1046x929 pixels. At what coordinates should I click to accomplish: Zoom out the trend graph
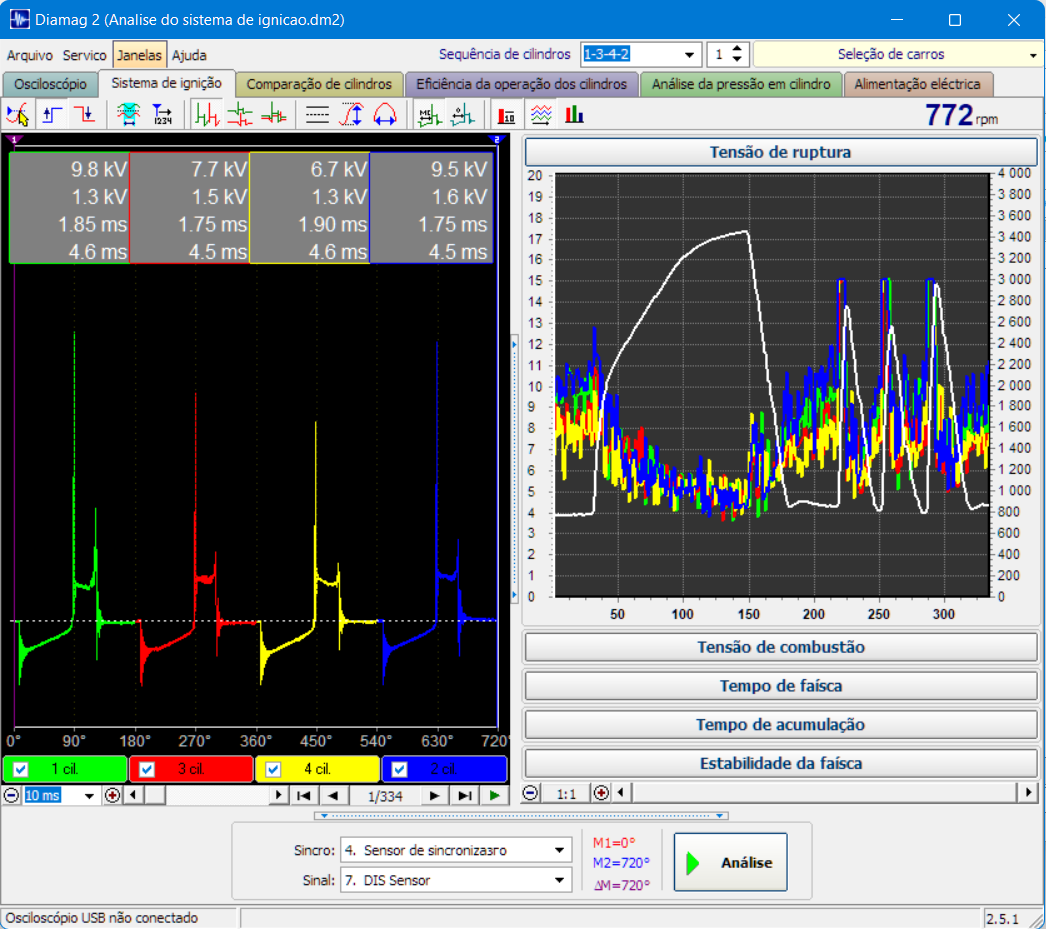530,793
